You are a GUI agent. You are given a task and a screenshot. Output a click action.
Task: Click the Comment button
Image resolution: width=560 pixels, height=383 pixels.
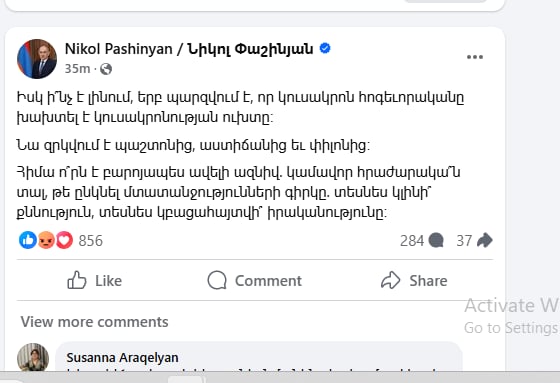[x=255, y=280]
